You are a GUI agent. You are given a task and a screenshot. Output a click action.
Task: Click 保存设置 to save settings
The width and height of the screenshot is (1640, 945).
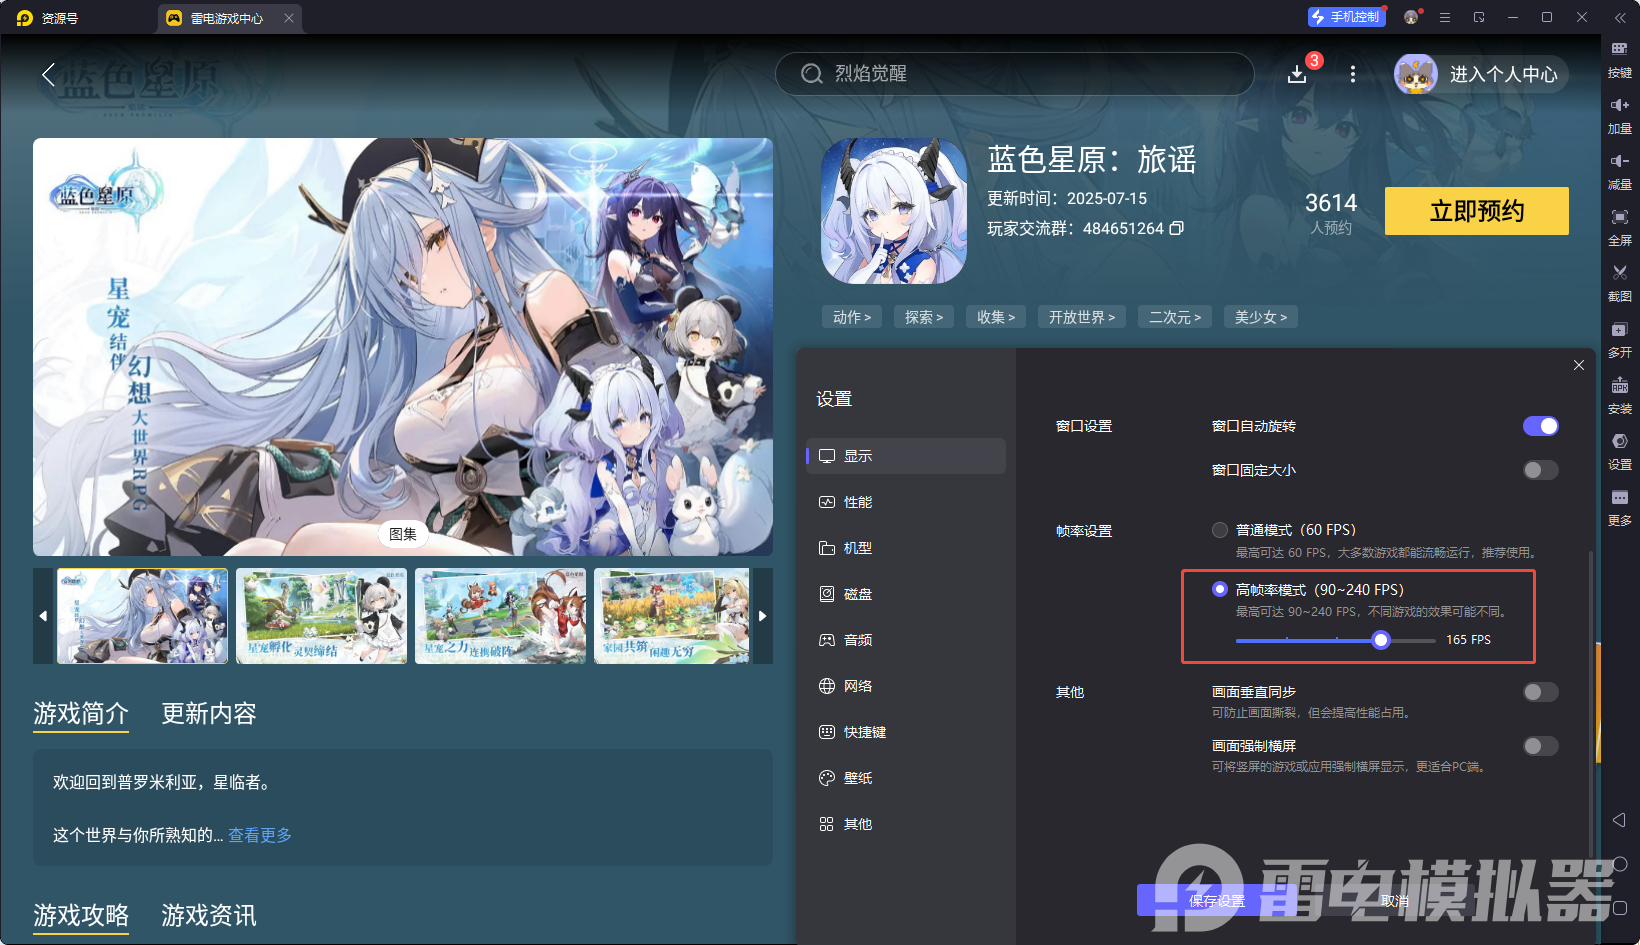coord(1217,901)
